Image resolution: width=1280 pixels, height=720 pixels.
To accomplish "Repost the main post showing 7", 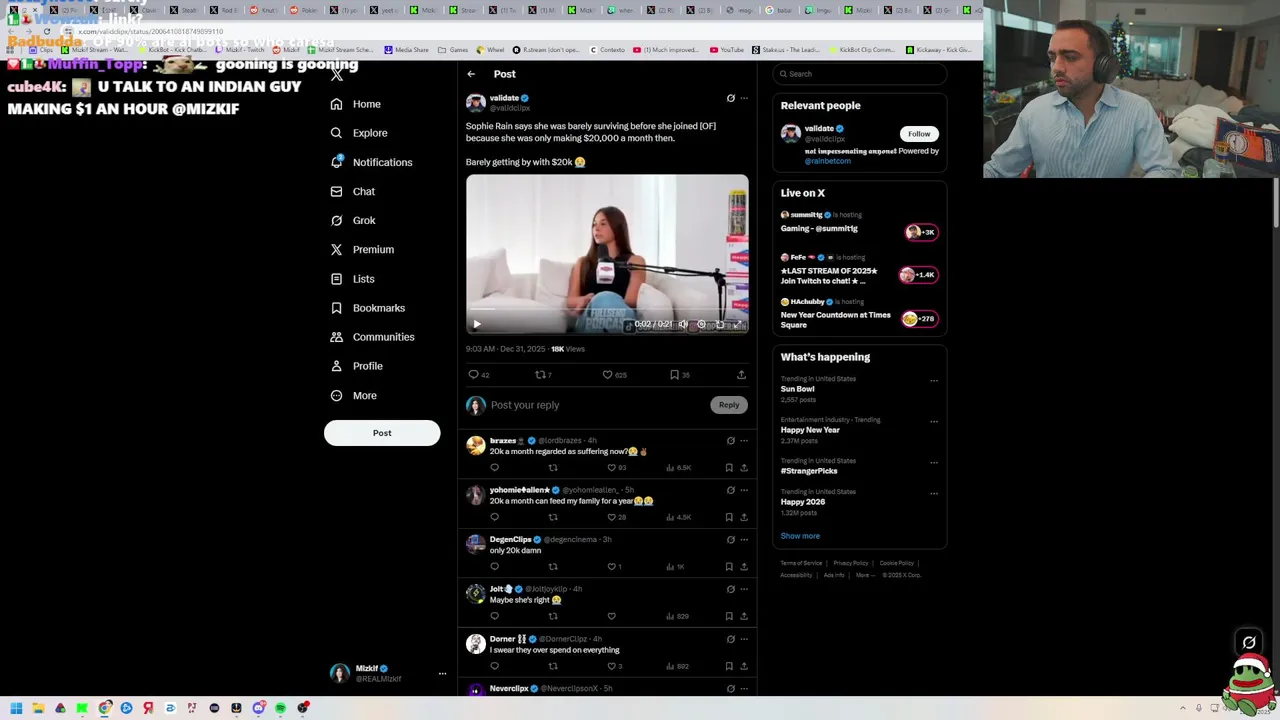I will [543, 375].
